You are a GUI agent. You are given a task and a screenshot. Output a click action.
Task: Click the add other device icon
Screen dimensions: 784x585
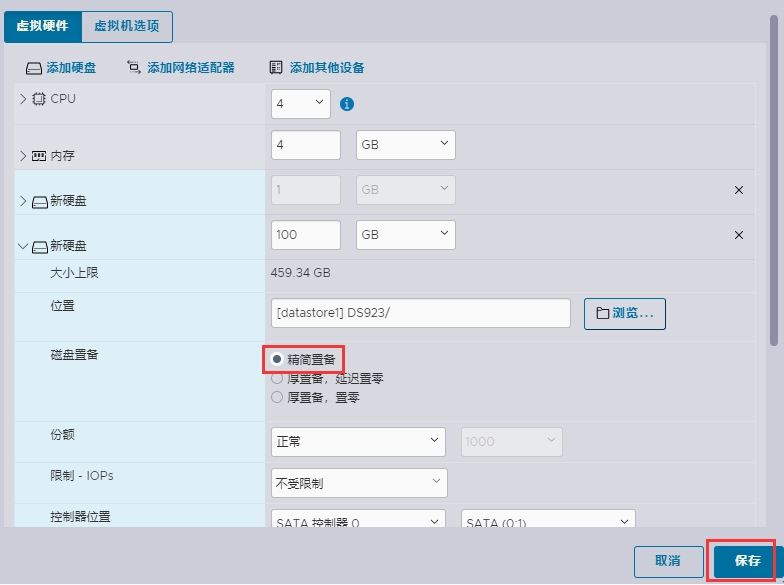coord(276,68)
